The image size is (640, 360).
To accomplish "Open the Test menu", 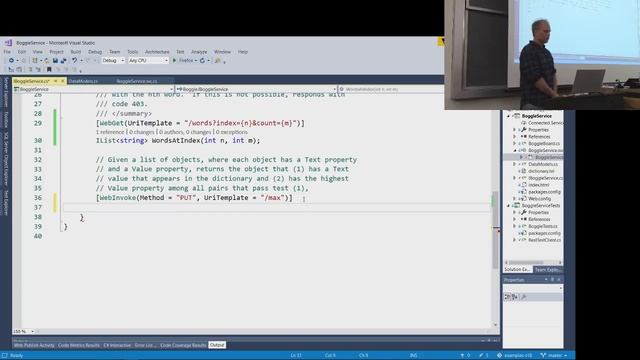I will pos(180,52).
